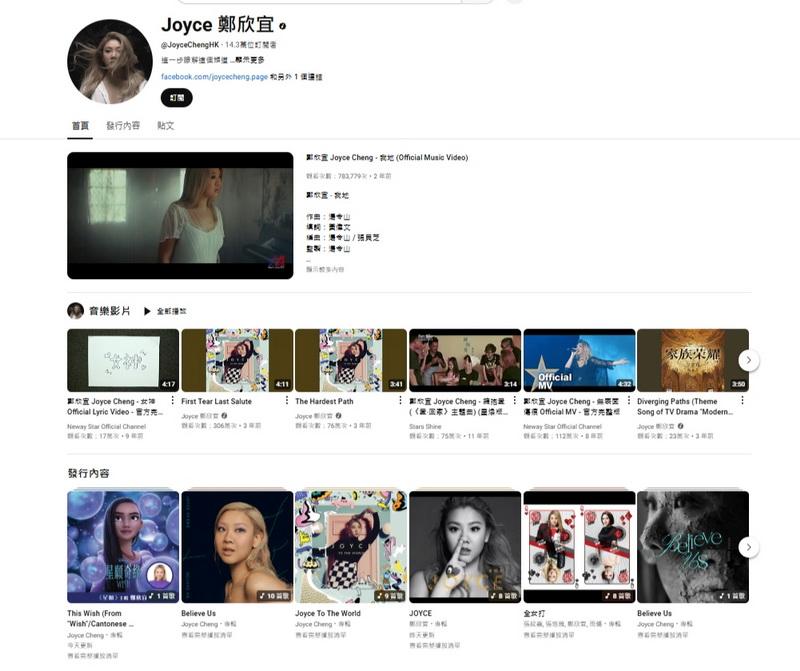Click the small avatar beside 音樂影片
Image resolution: width=800 pixels, height=671 pixels.
[x=76, y=311]
